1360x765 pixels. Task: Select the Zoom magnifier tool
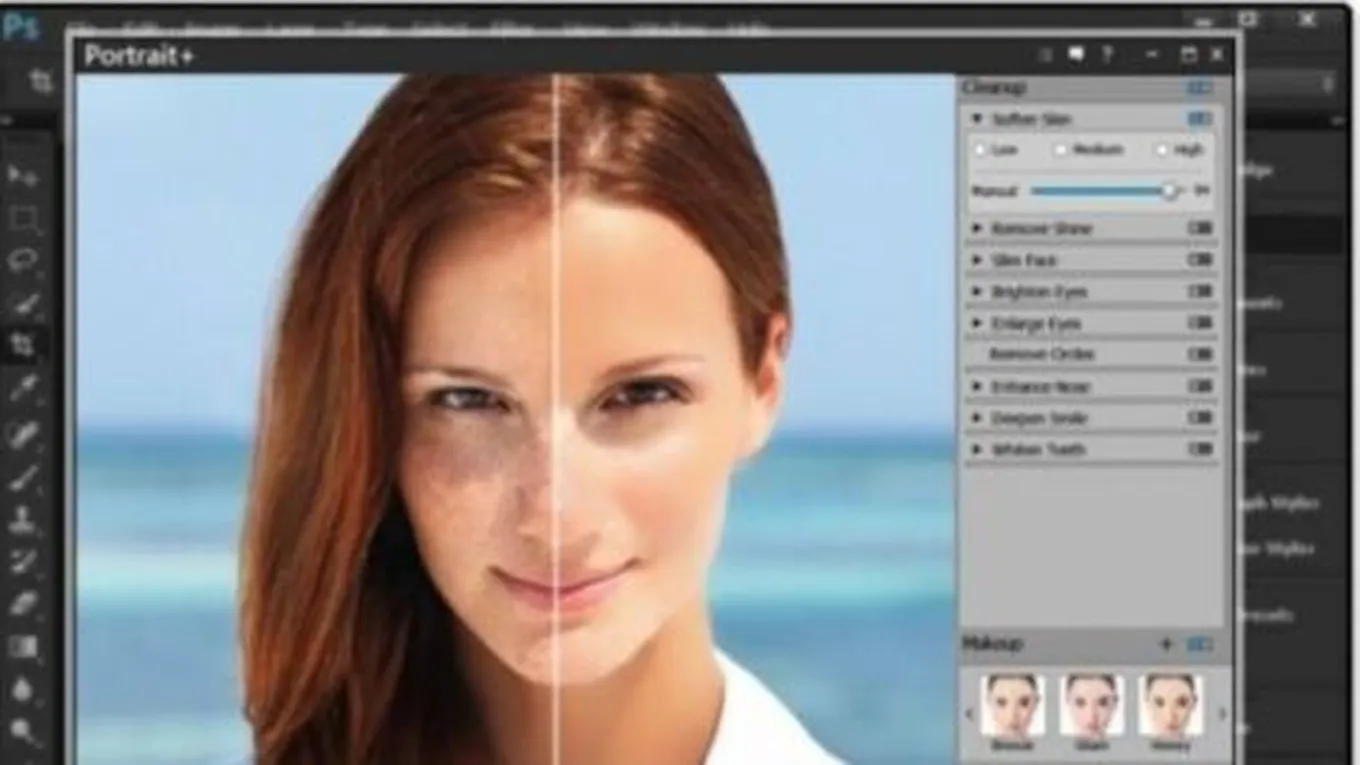click(x=22, y=732)
